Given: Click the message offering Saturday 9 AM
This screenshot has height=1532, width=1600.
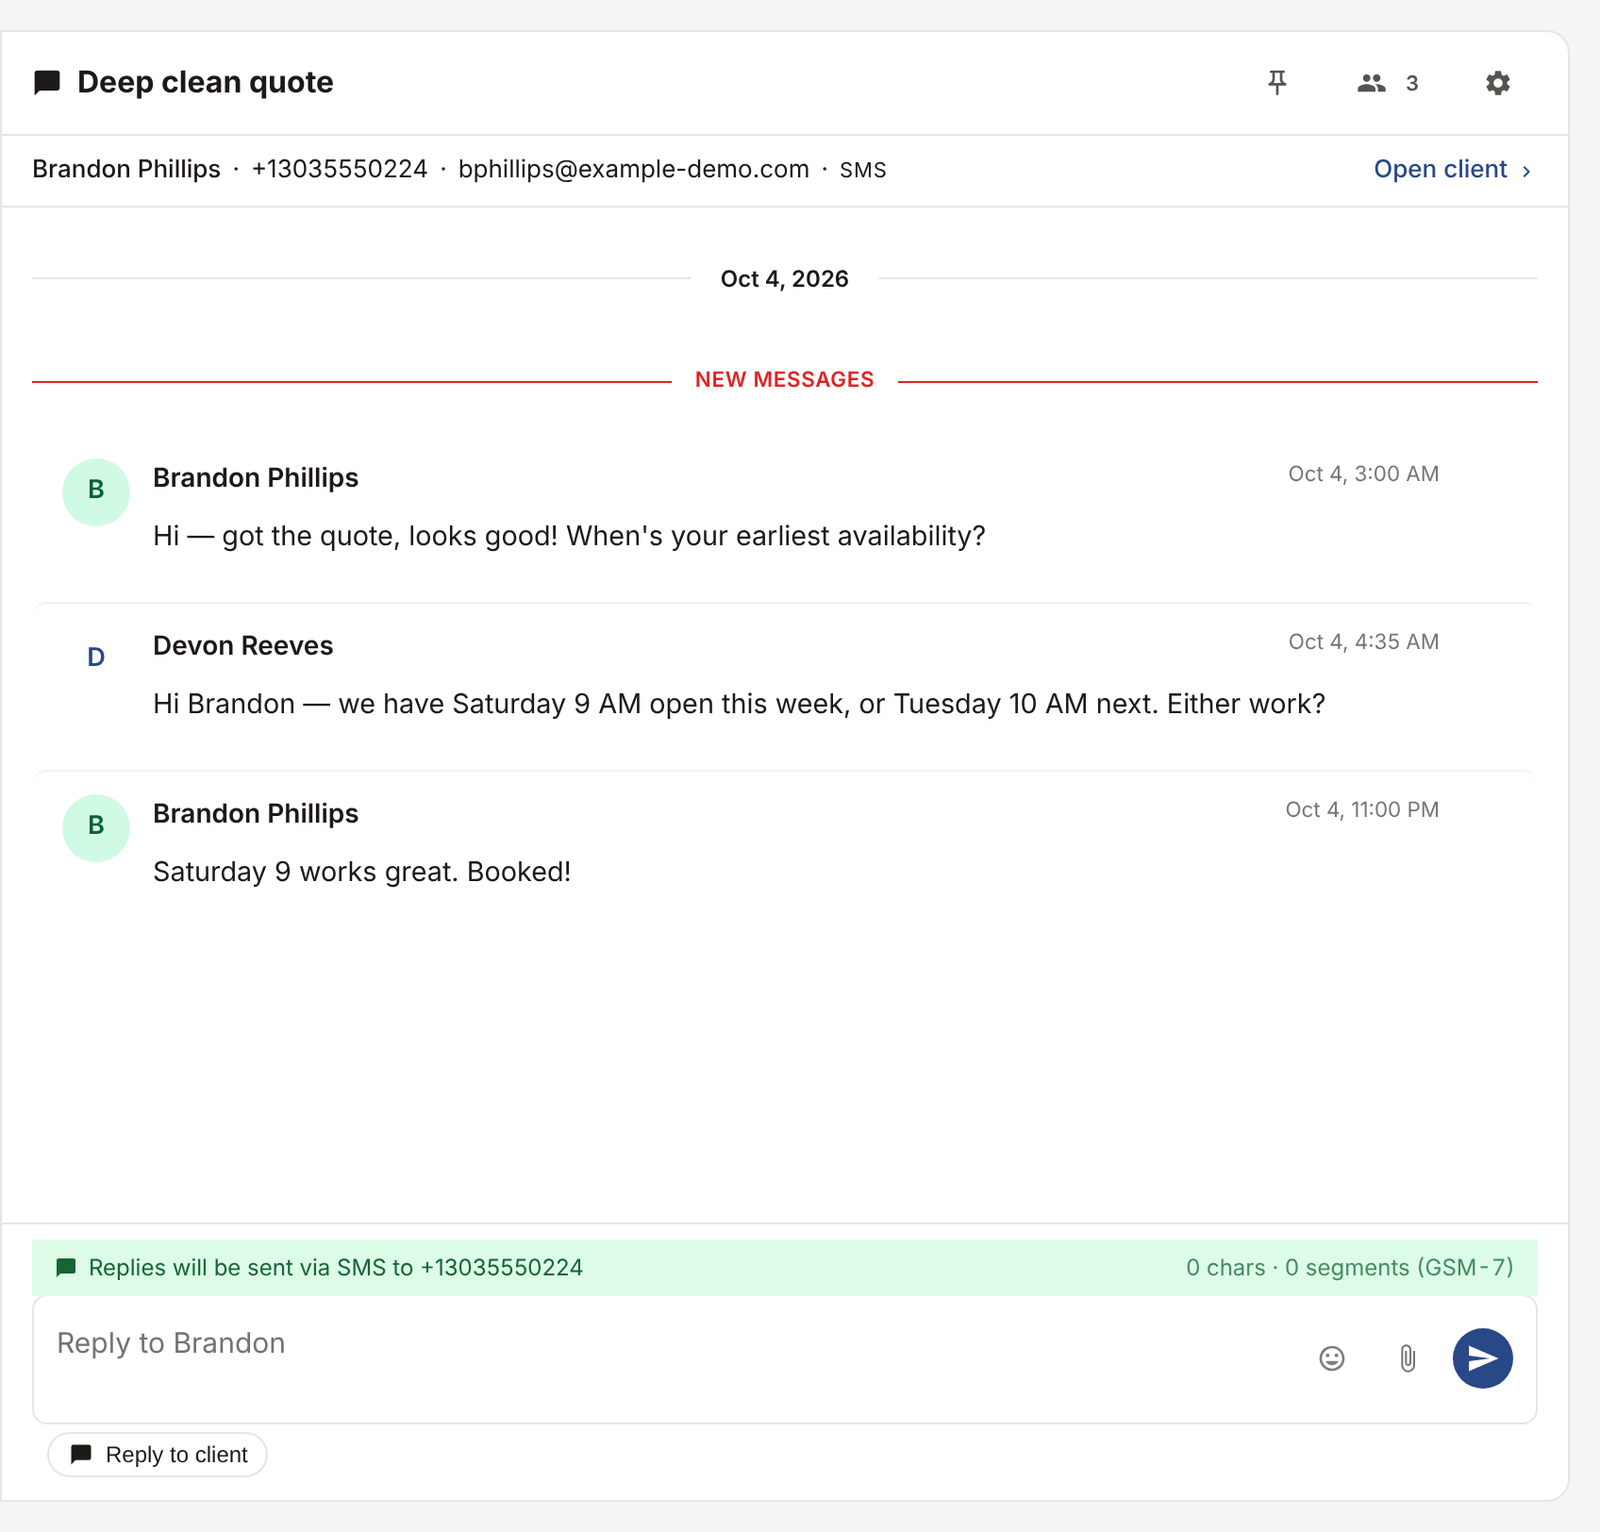Looking at the screenshot, I should [x=739, y=705].
